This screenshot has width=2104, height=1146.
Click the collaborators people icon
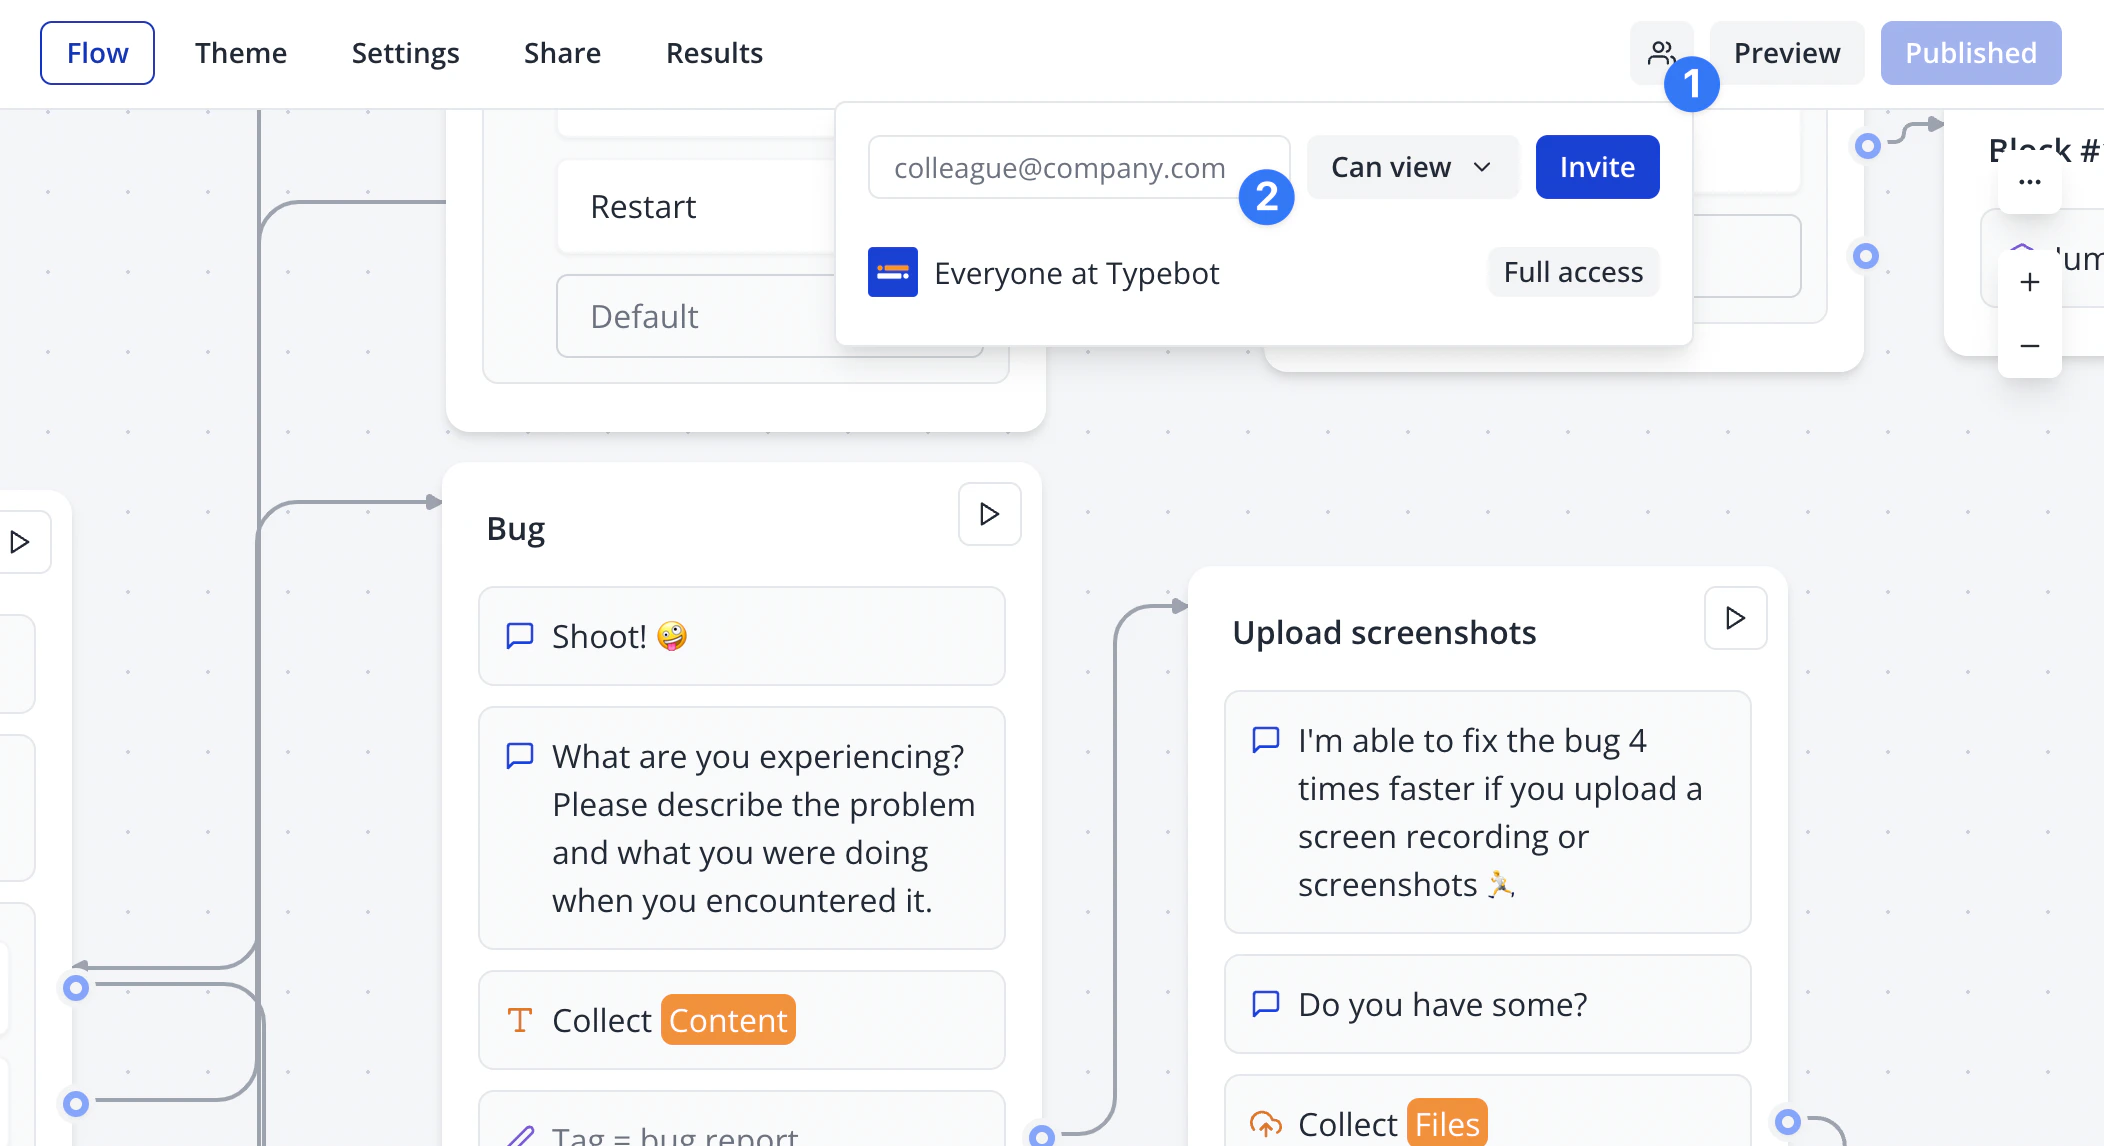[x=1660, y=52]
